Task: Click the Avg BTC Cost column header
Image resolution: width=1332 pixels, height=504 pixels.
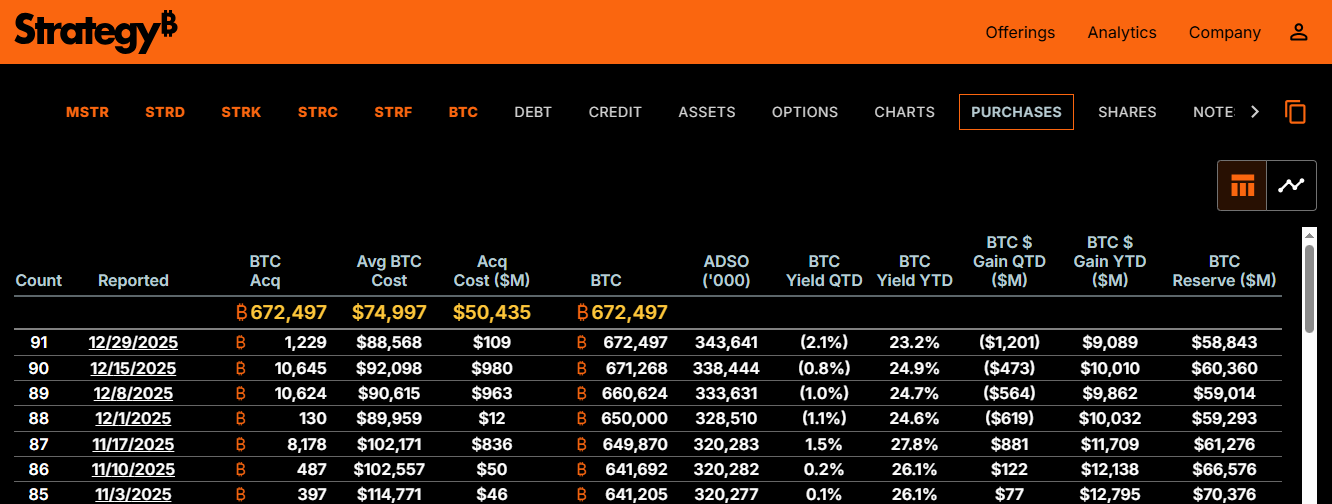Action: coord(389,271)
